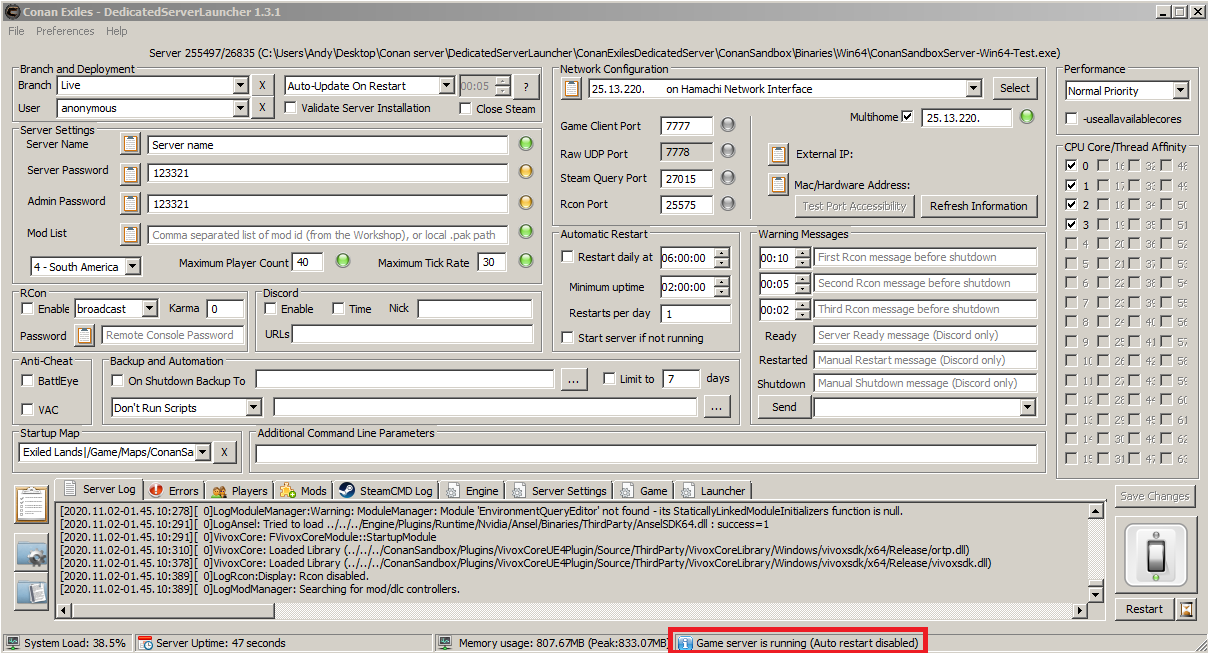Click the Server Uptime clock icon
Image resolution: width=1208 pixels, height=653 pixels.
145,643
